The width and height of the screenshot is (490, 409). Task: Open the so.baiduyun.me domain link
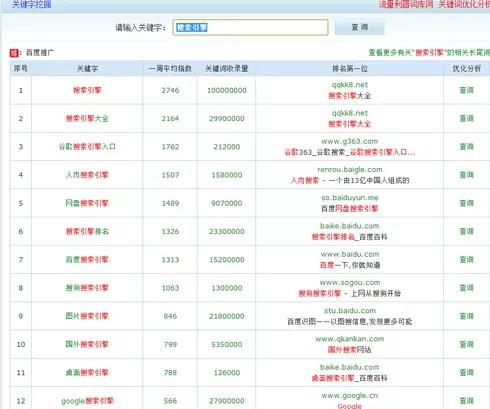coord(350,198)
